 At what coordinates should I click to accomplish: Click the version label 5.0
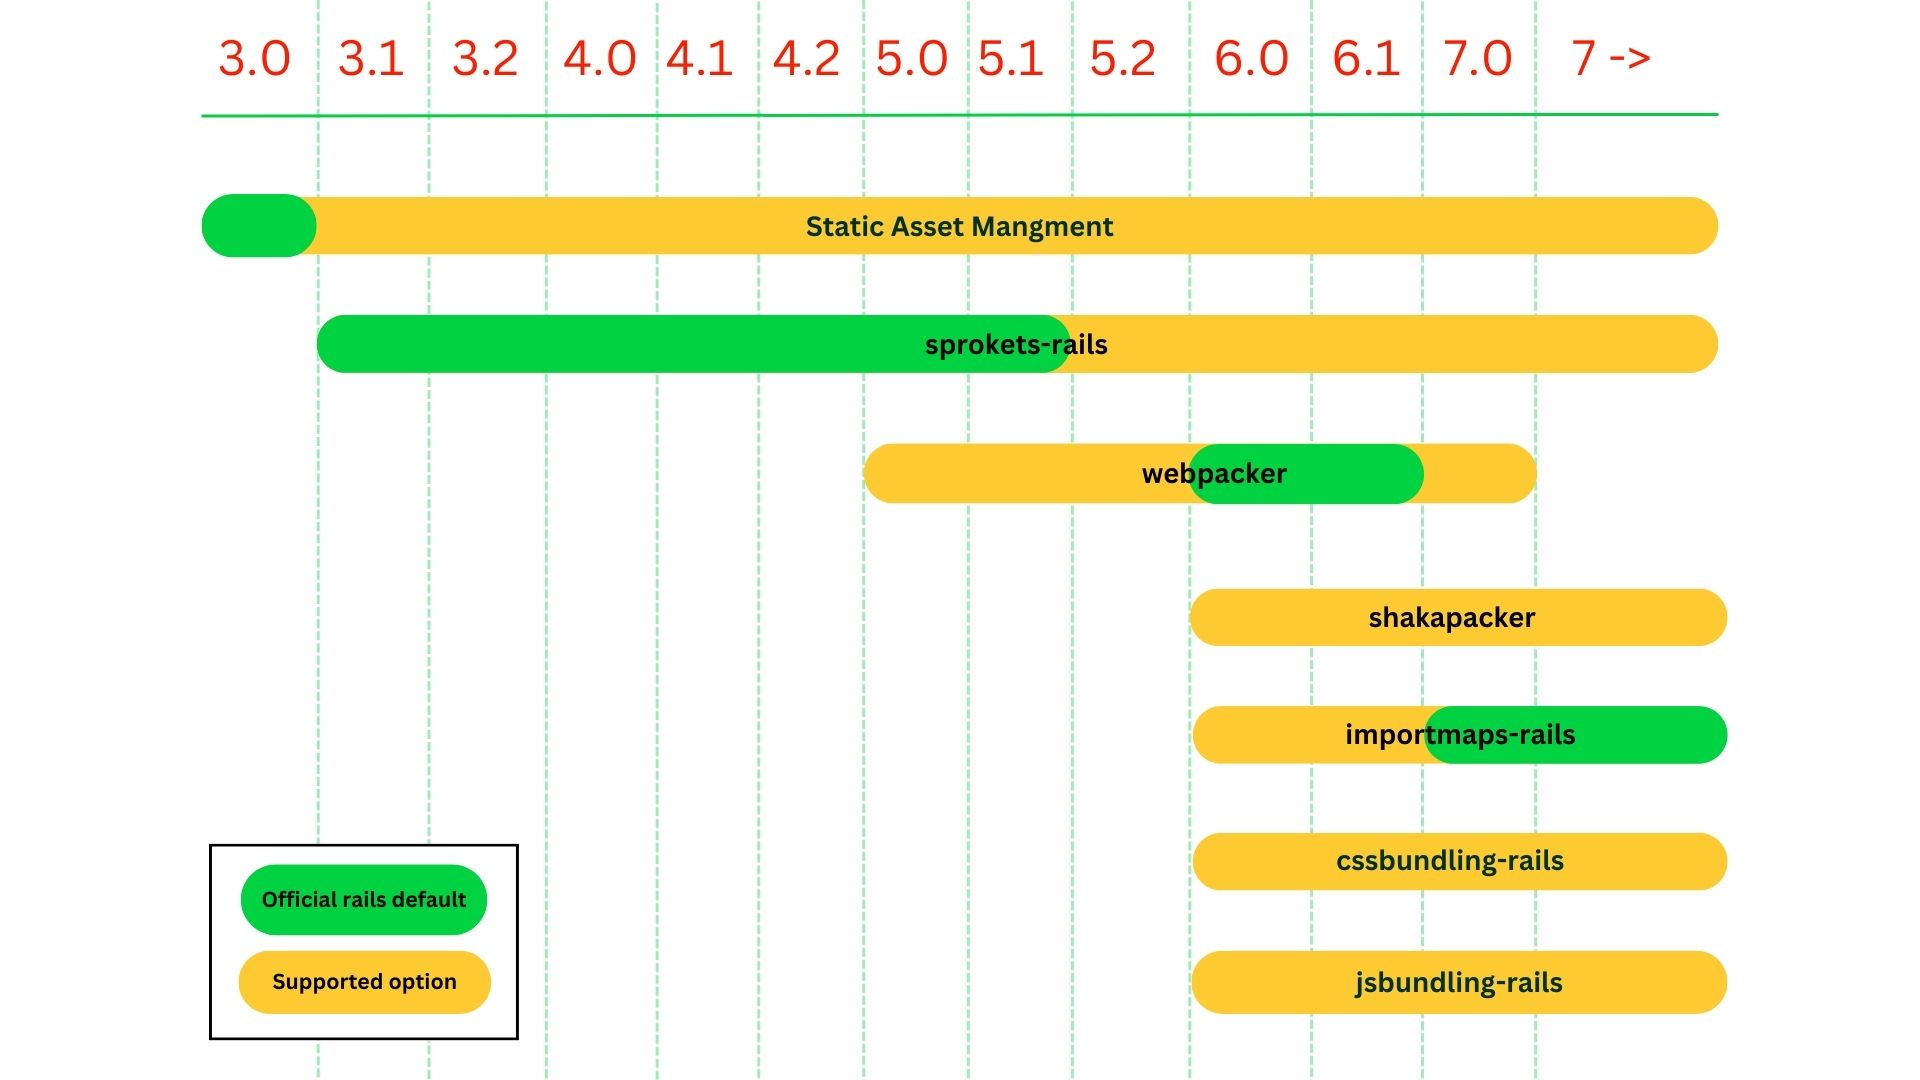913,58
